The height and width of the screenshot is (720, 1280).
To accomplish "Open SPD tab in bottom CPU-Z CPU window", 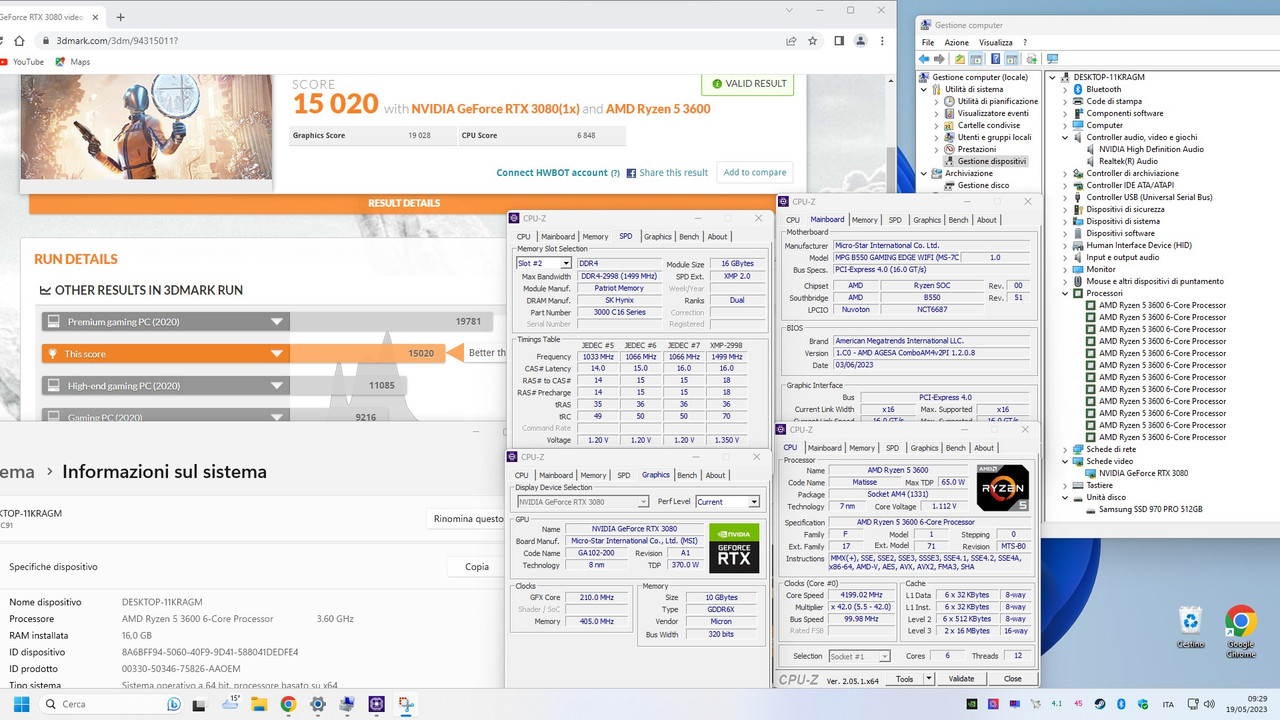I will (892, 448).
